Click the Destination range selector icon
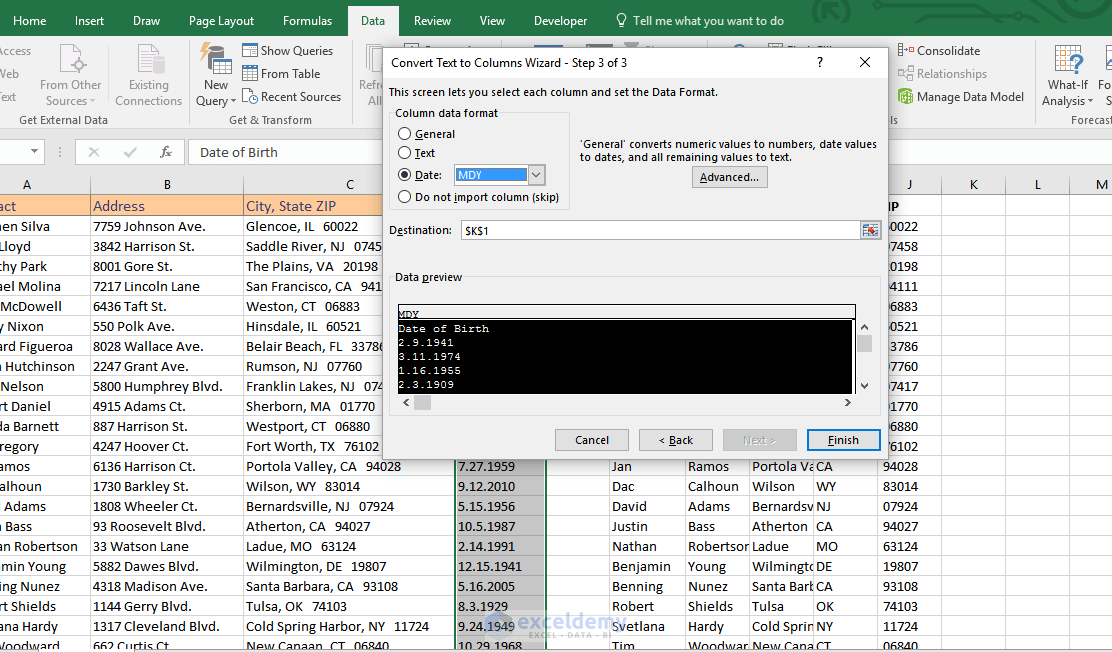This screenshot has width=1112, height=652. 870,229
